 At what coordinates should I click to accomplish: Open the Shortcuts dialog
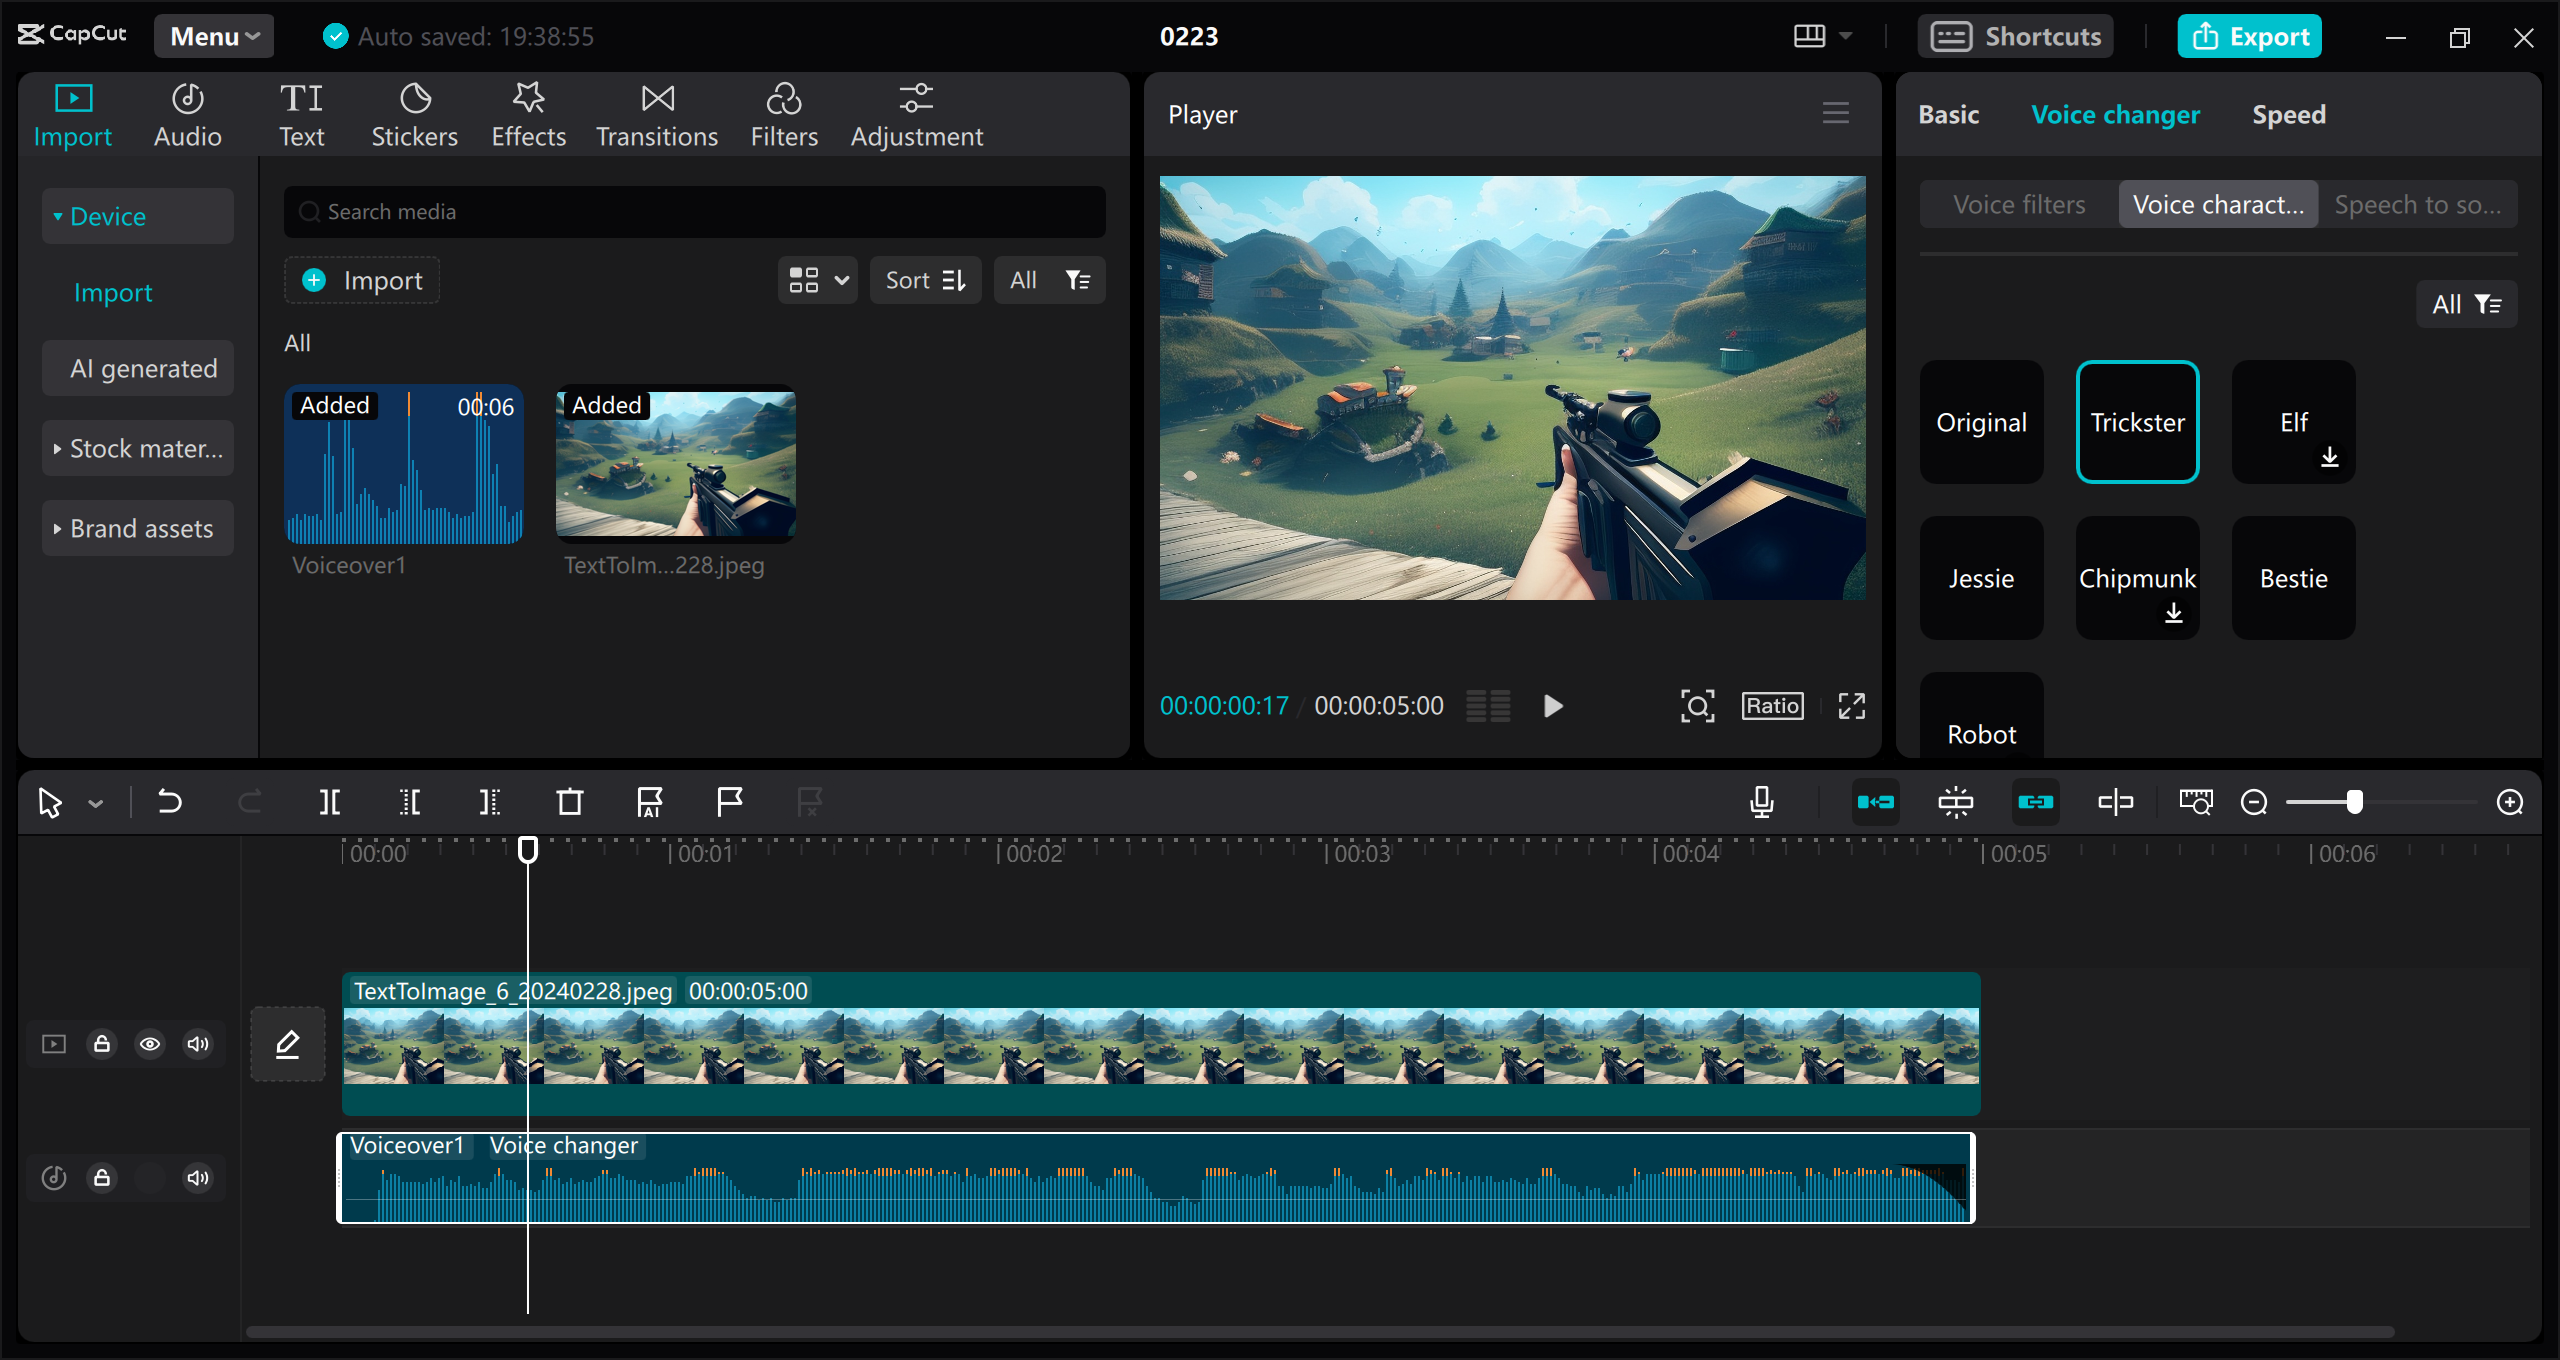2016,36
